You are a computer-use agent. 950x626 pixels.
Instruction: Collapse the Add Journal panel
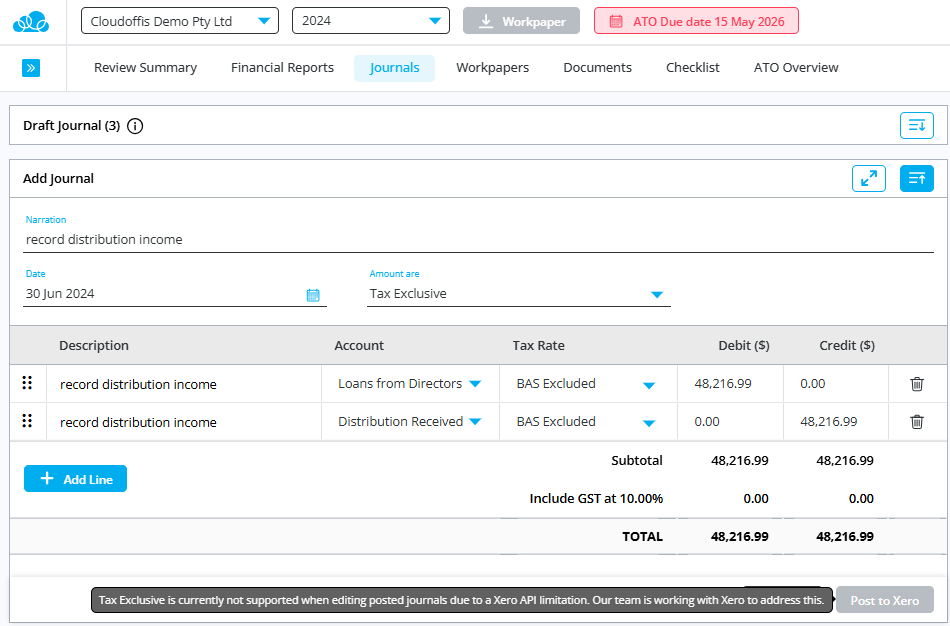tap(916, 179)
